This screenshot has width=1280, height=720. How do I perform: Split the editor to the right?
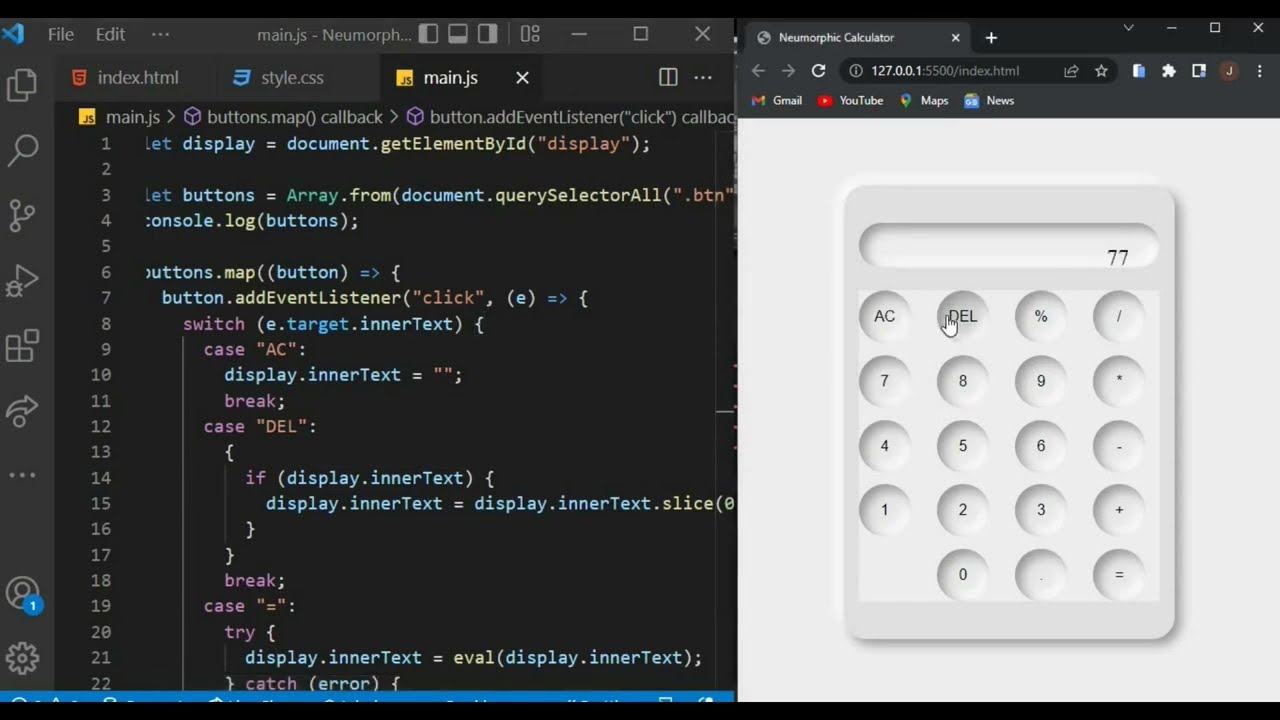pyautogui.click(x=668, y=77)
